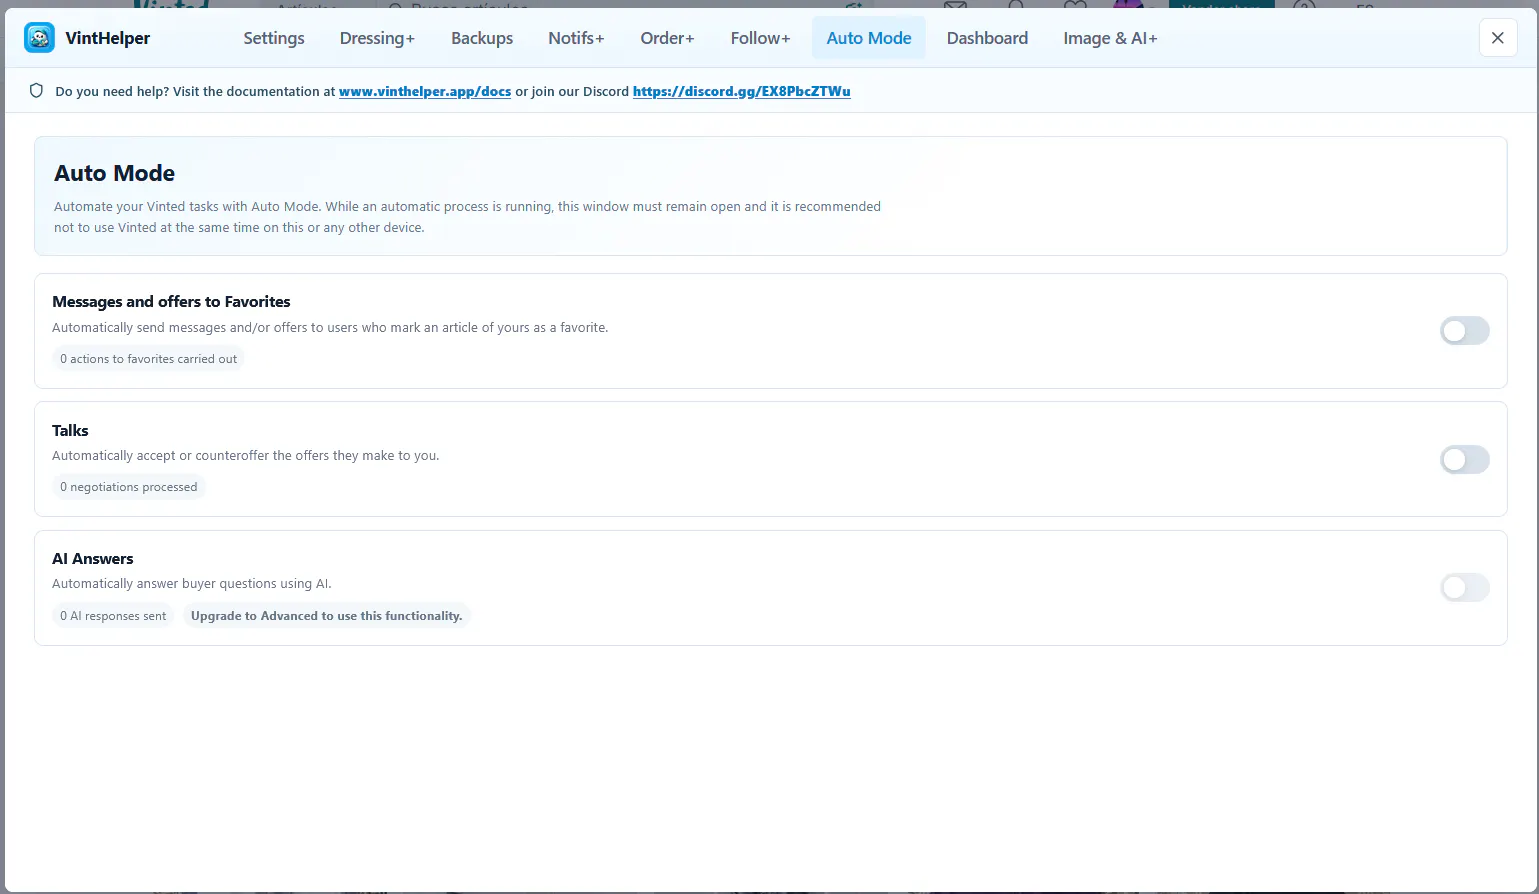The width and height of the screenshot is (1539, 894).
Task: Click the "Talks" section heading
Action: [70, 430]
